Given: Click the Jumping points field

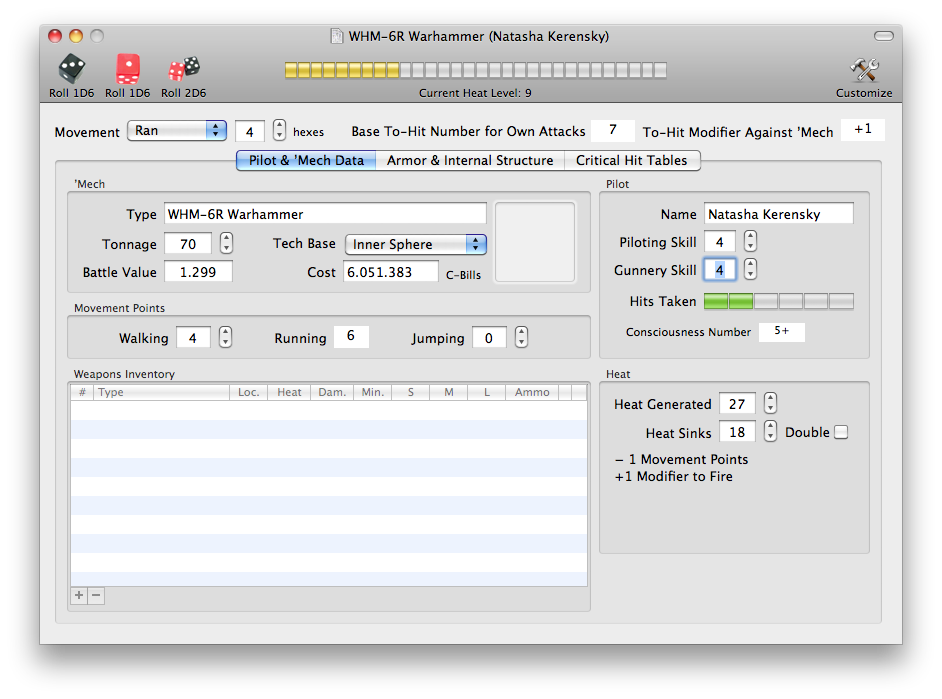Looking at the screenshot, I should click(x=489, y=338).
